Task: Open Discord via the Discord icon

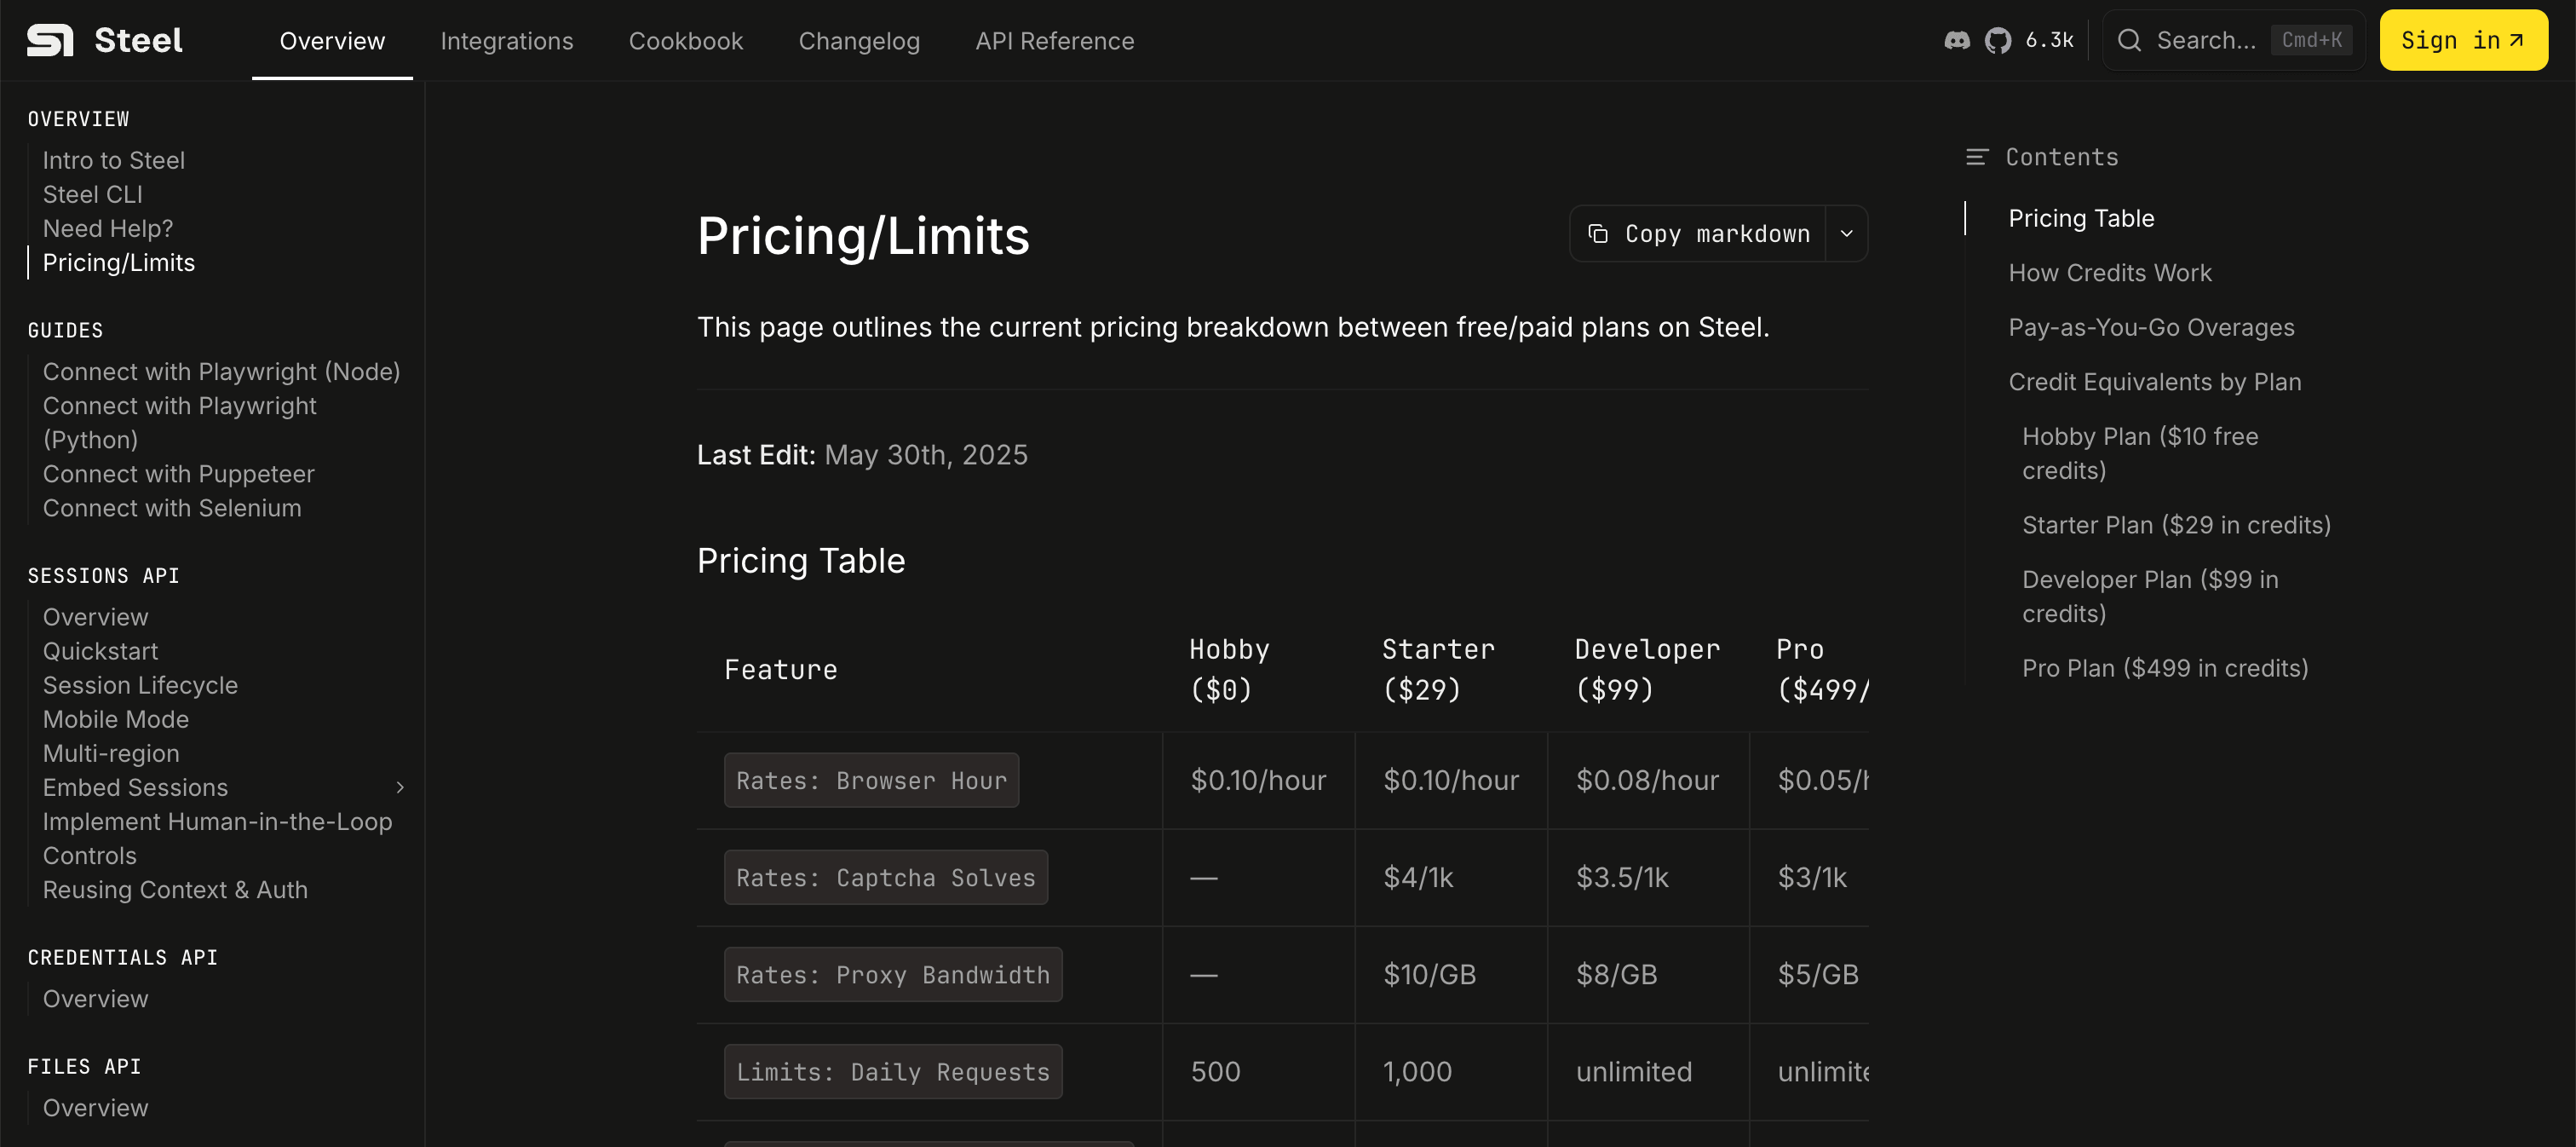Action: [x=1957, y=40]
